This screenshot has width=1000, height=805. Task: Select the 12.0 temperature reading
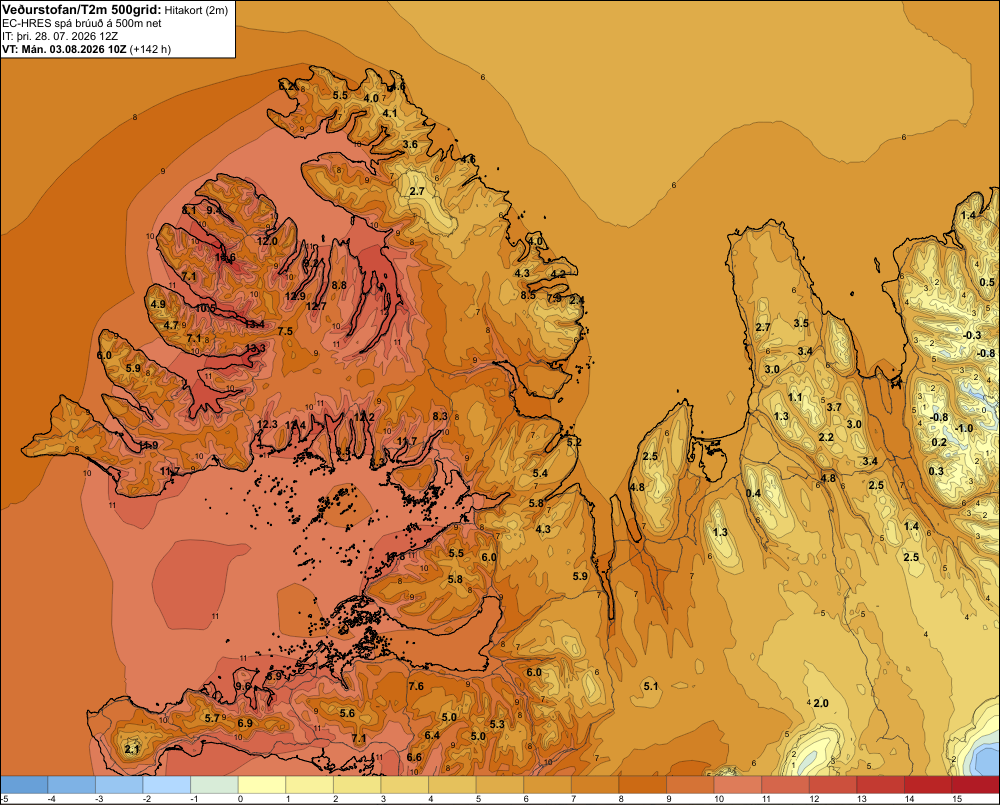pyautogui.click(x=267, y=240)
